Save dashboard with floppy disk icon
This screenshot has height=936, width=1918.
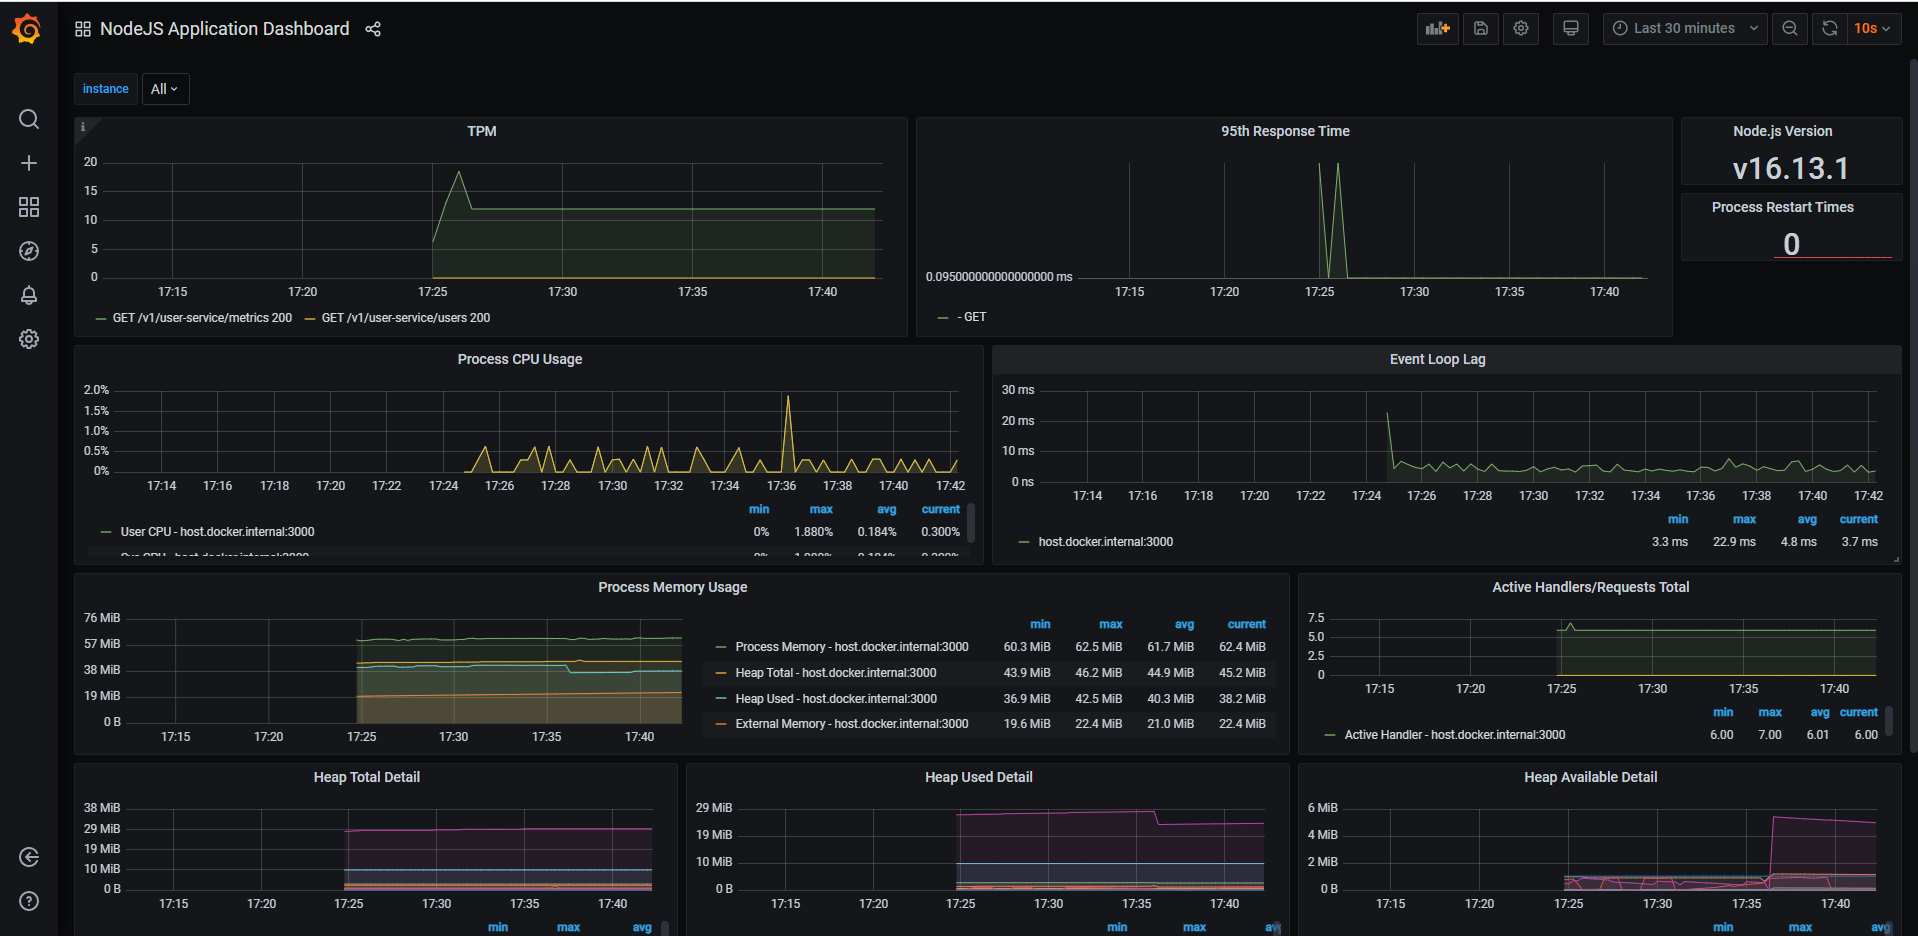click(x=1481, y=29)
